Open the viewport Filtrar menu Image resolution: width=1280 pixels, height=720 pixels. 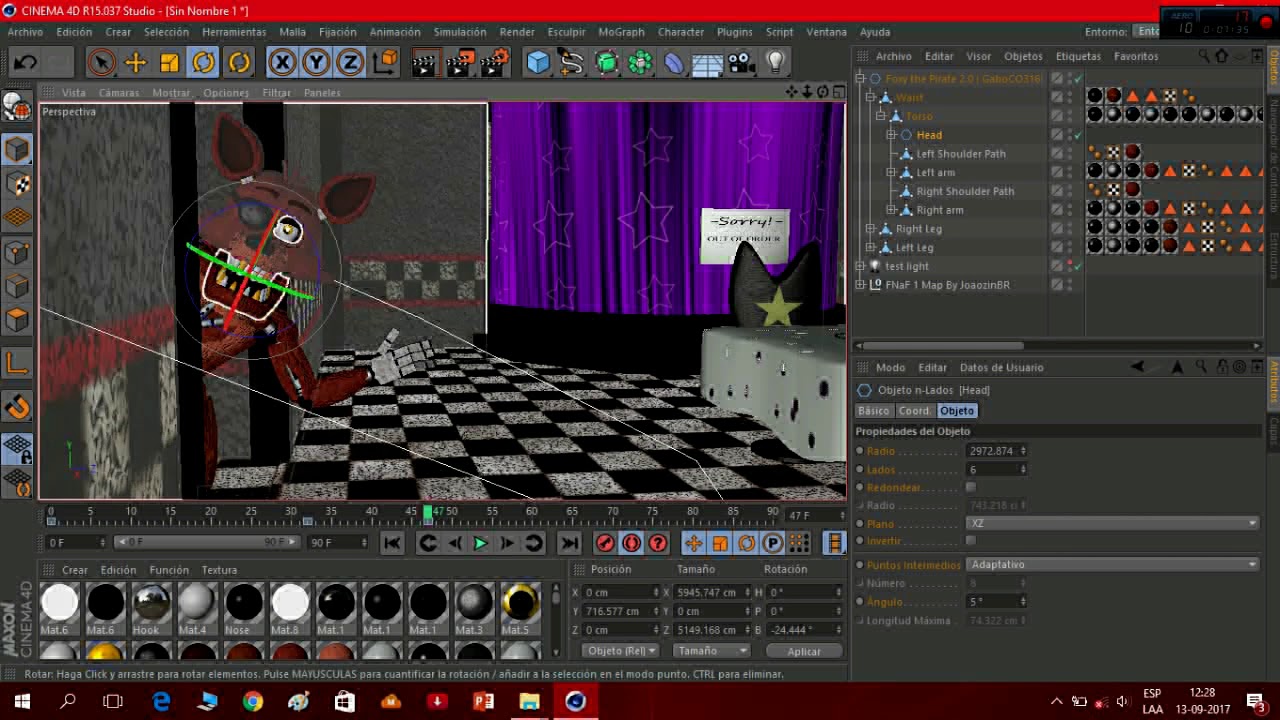[276, 92]
